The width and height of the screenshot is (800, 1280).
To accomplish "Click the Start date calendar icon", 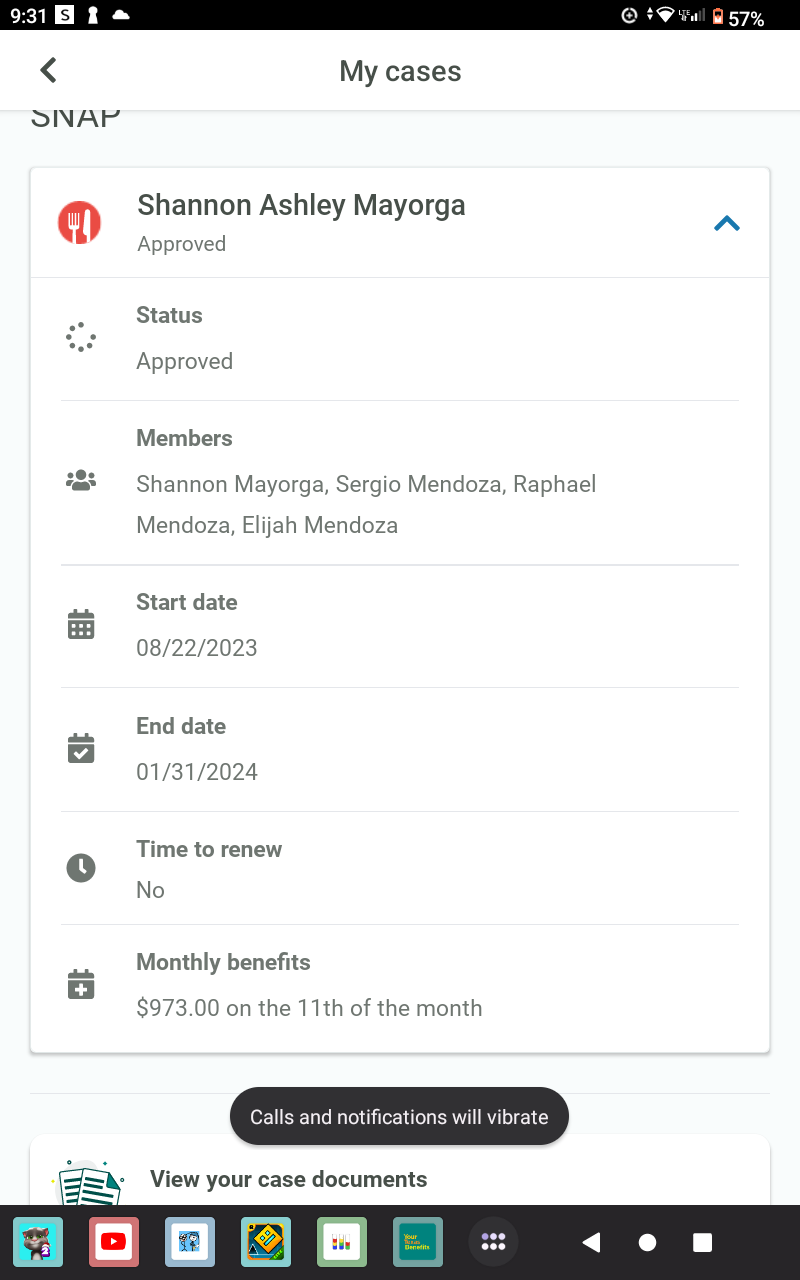I will click(x=81, y=625).
